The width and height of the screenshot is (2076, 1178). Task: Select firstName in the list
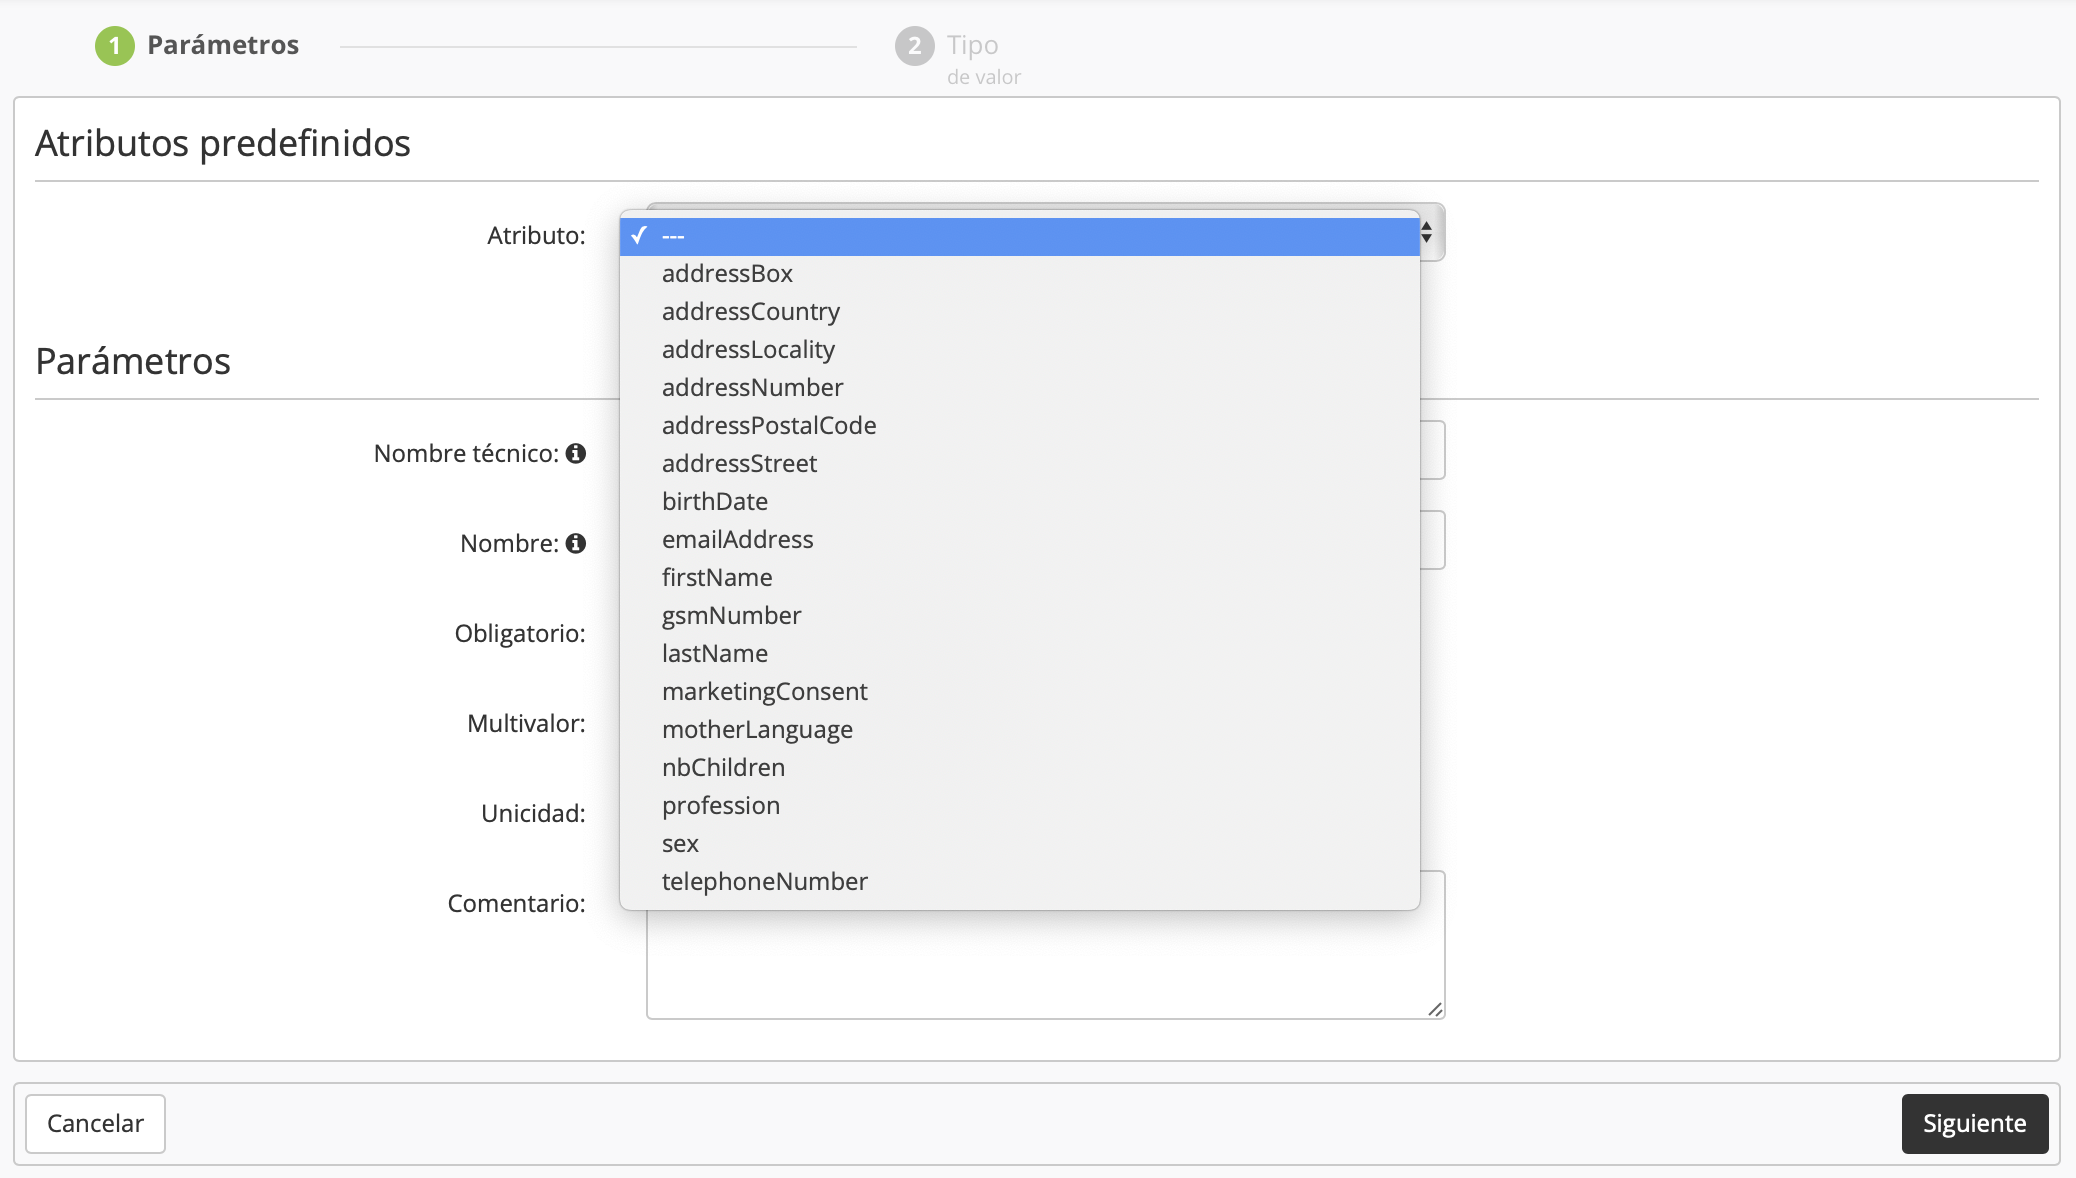point(716,578)
